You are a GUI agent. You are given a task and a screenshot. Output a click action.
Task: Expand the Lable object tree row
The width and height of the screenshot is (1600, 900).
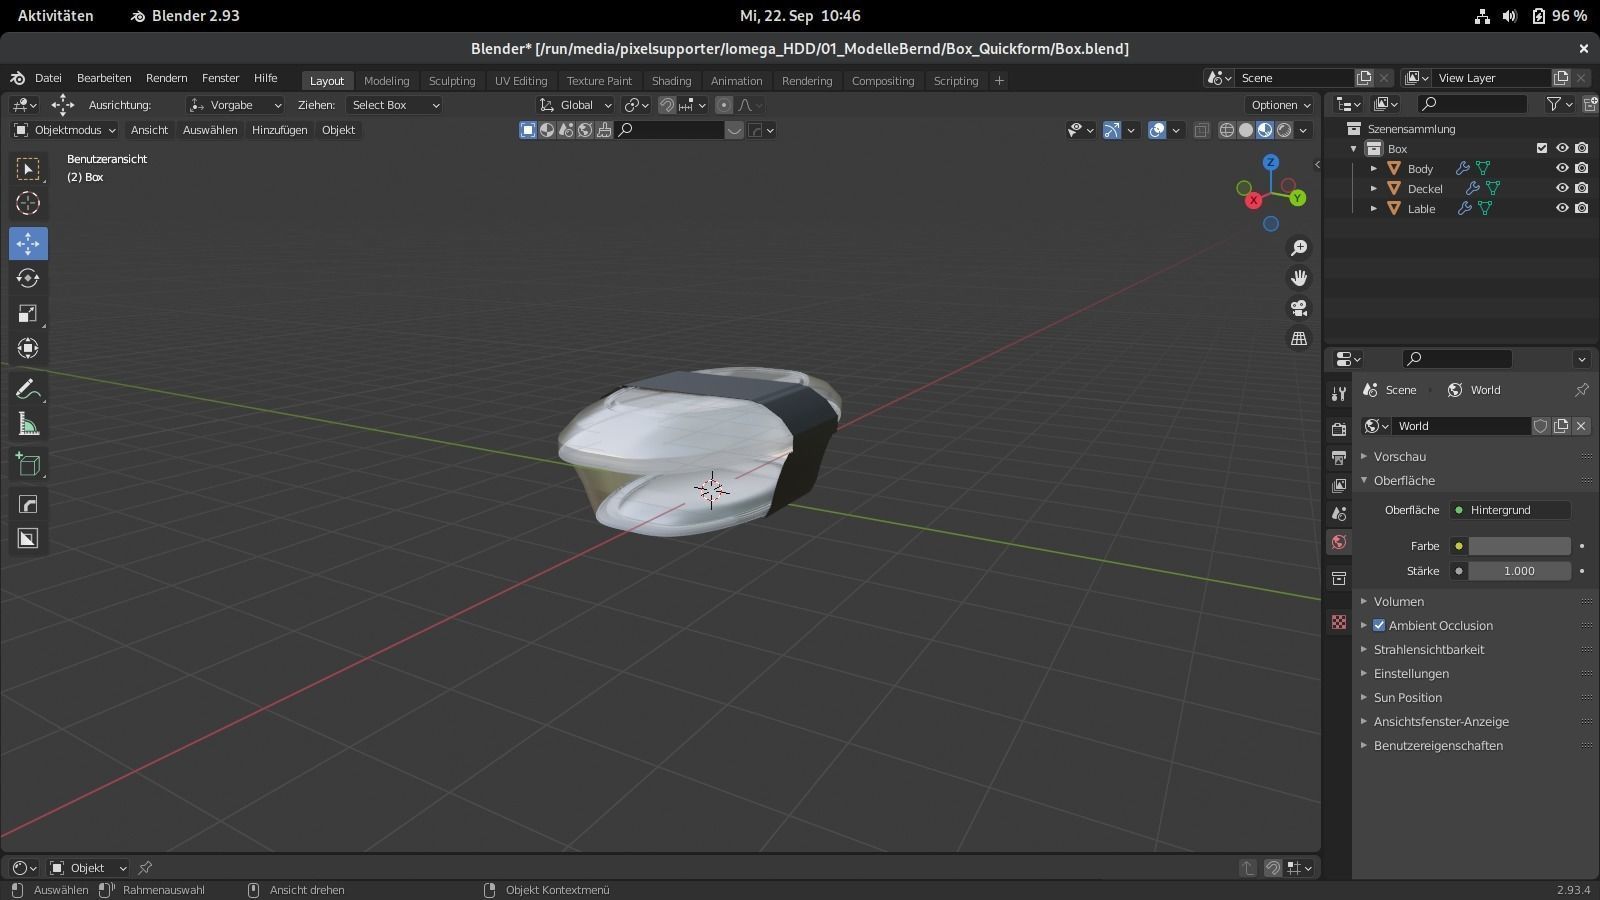pyautogui.click(x=1374, y=208)
